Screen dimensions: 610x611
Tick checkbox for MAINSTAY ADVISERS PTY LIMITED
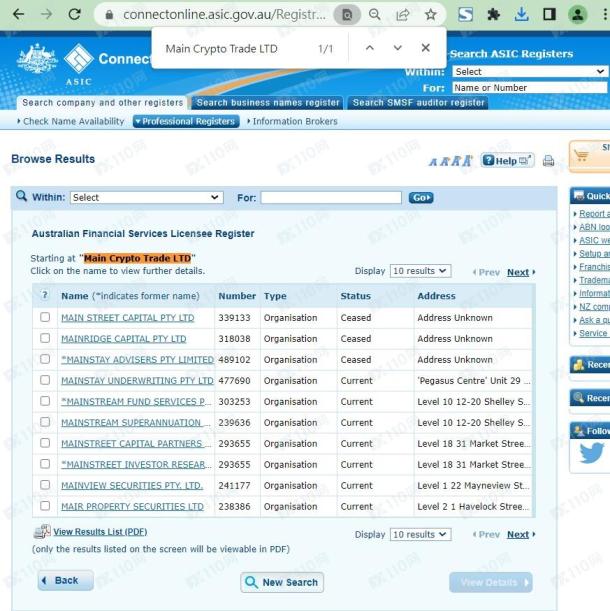pyautogui.click(x=45, y=359)
